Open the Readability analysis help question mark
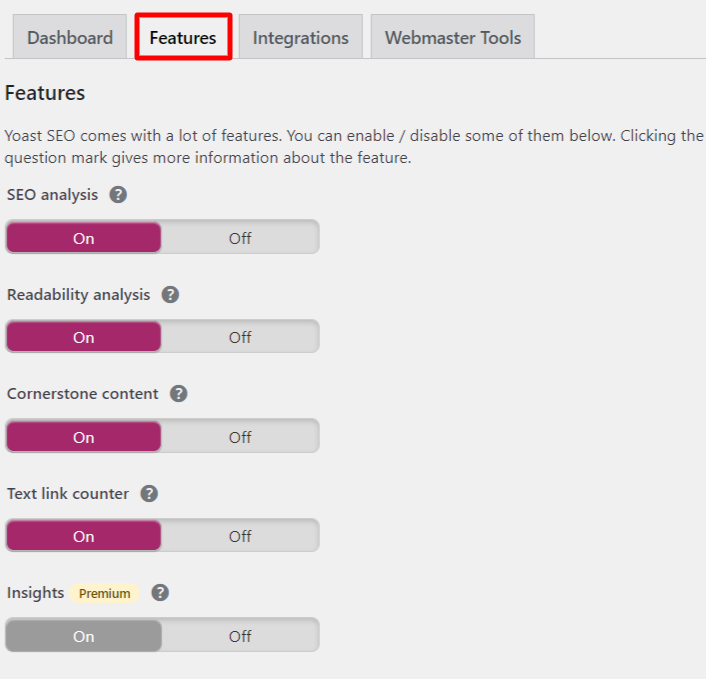 171,295
